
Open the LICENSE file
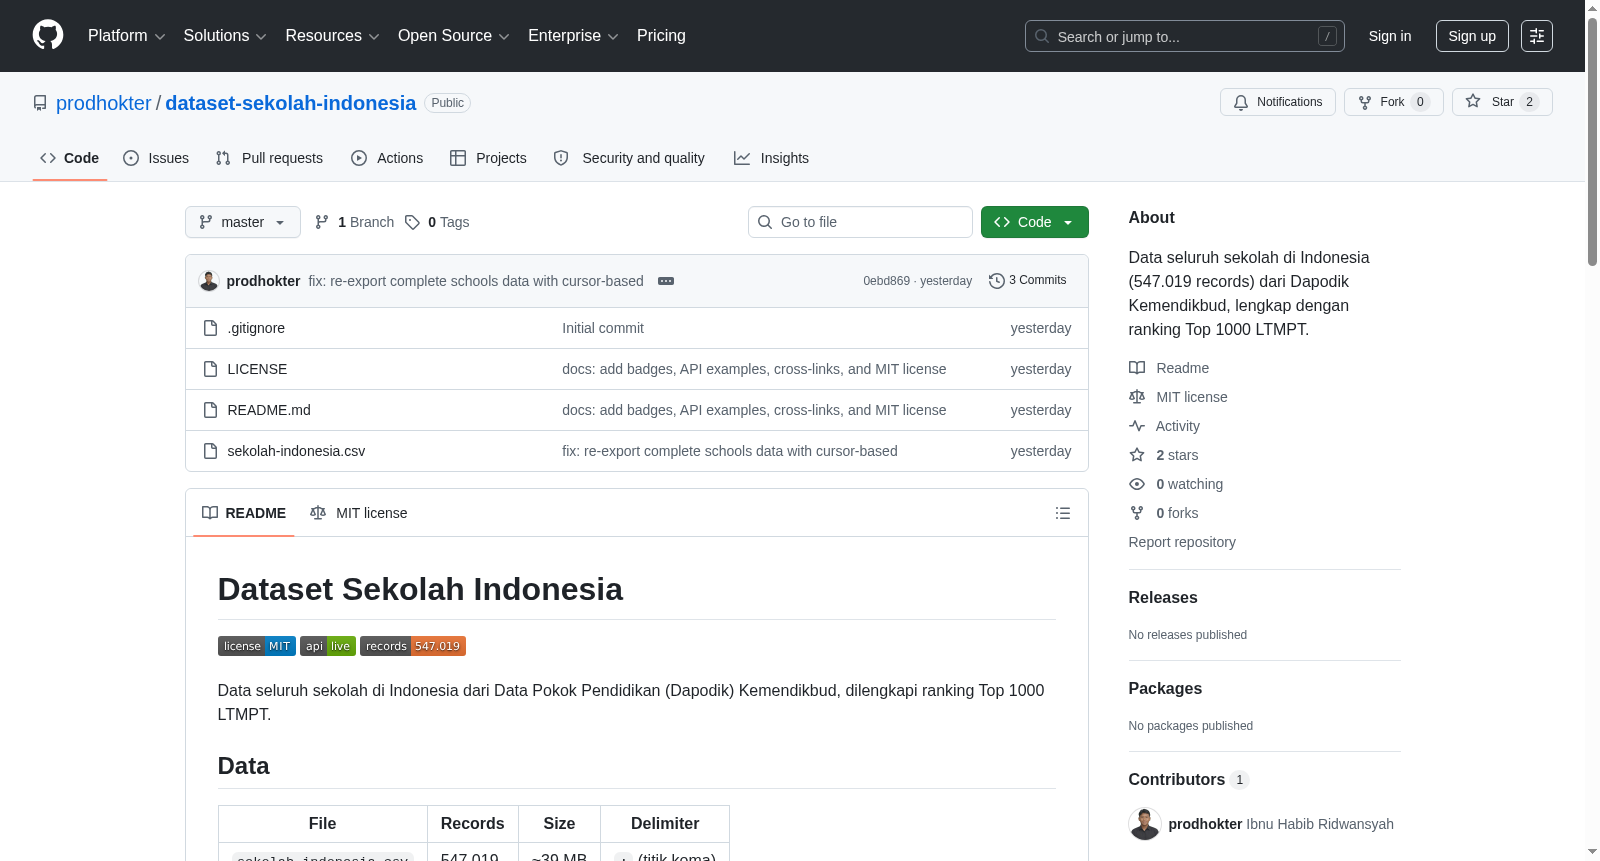click(x=257, y=369)
